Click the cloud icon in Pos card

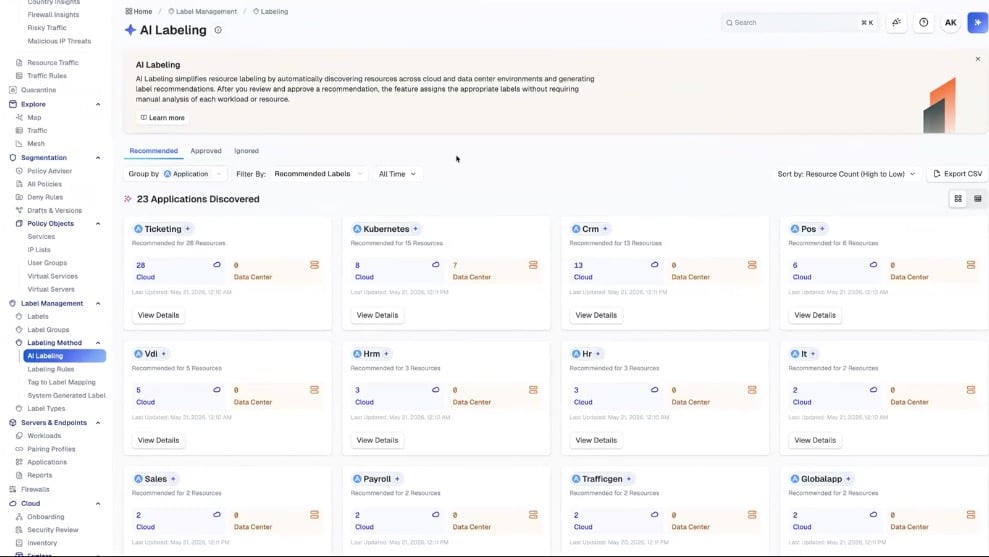point(874,265)
